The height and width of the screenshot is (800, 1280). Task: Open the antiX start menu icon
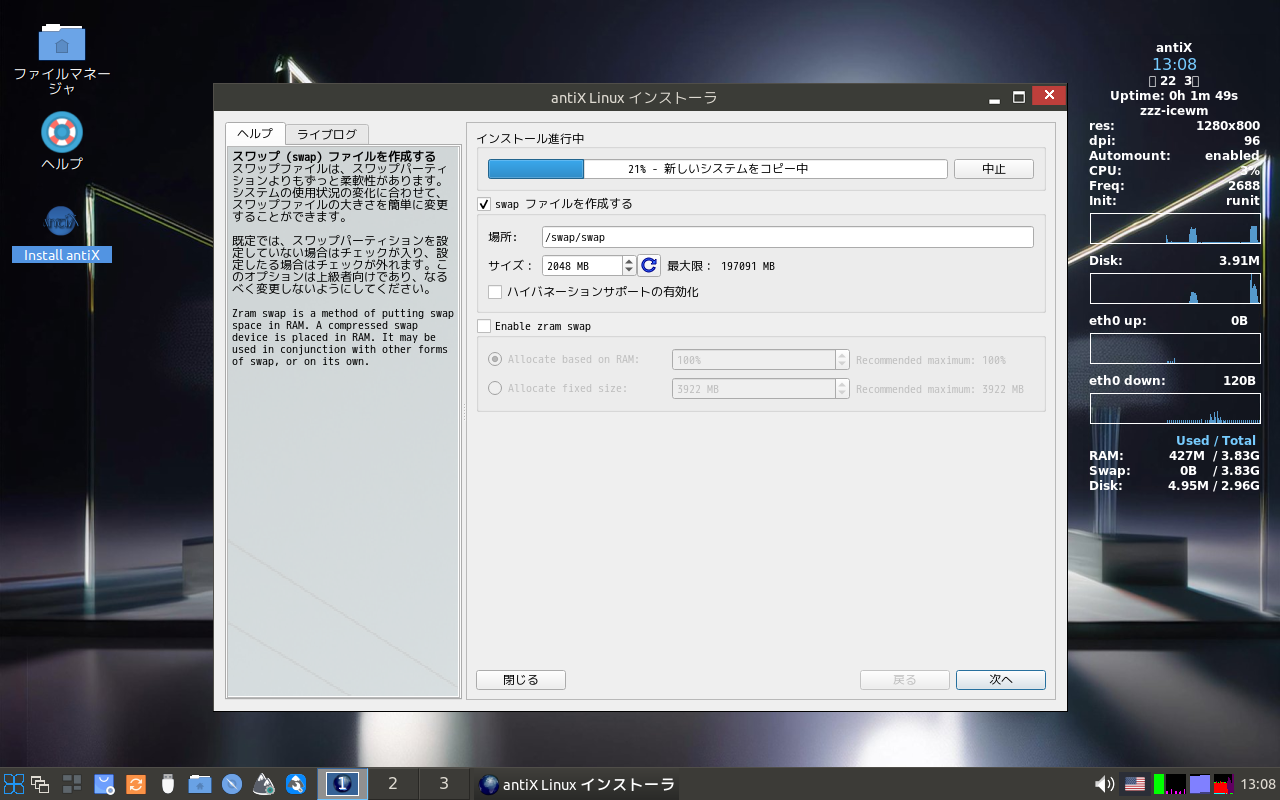click(14, 784)
